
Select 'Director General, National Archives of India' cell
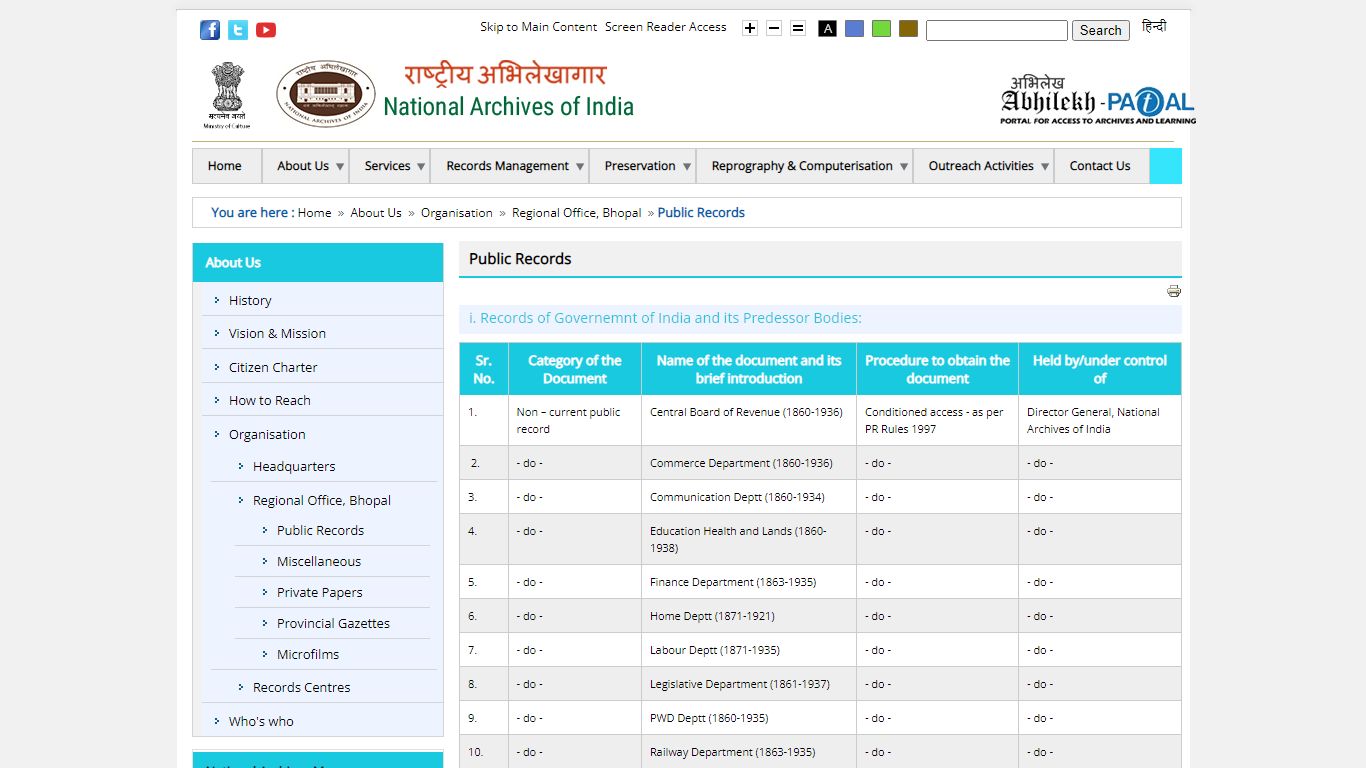(1100, 420)
